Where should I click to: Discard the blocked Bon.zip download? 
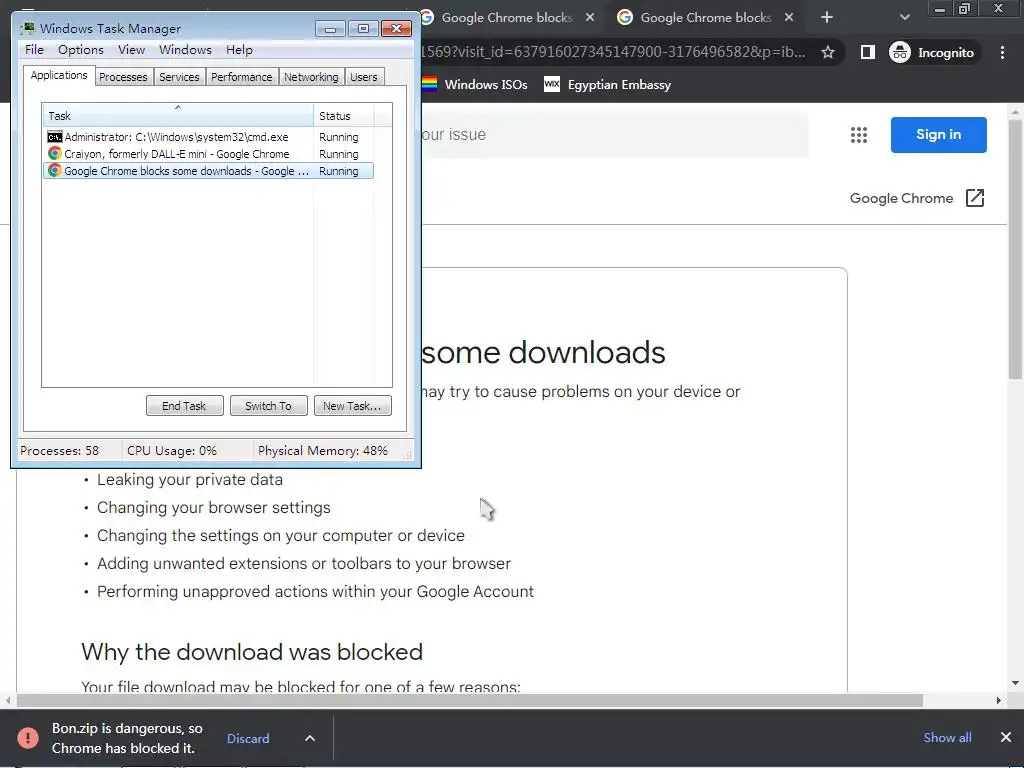(x=248, y=738)
